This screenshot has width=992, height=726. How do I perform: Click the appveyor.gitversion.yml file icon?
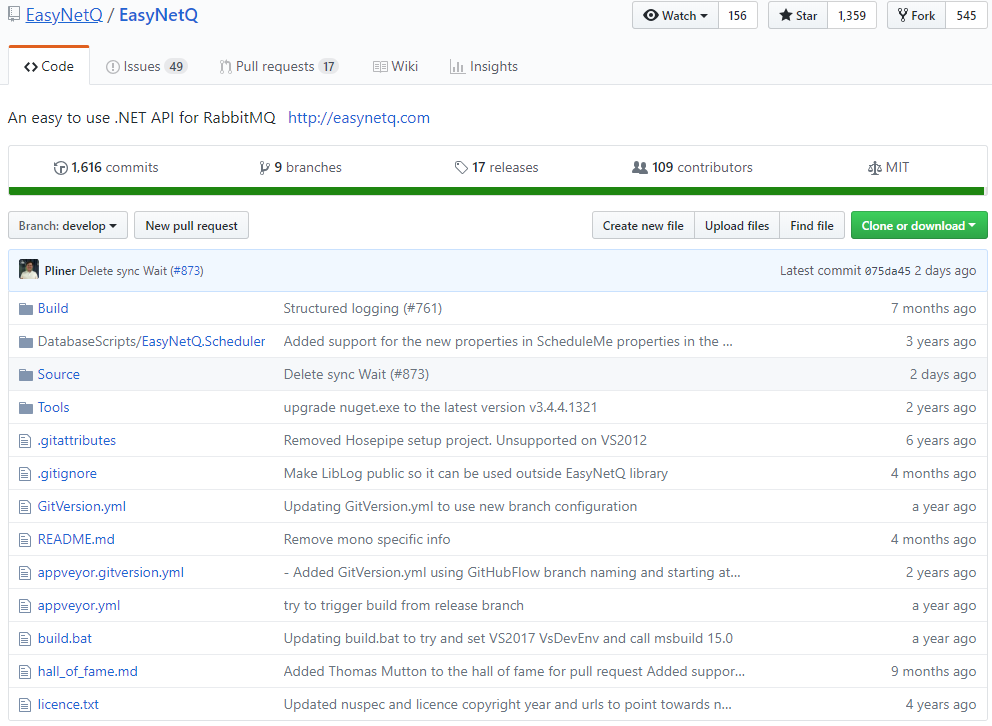(x=25, y=573)
